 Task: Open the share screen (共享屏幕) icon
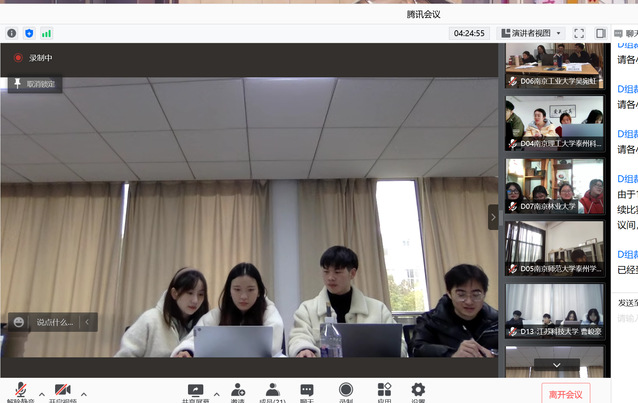(x=195, y=390)
